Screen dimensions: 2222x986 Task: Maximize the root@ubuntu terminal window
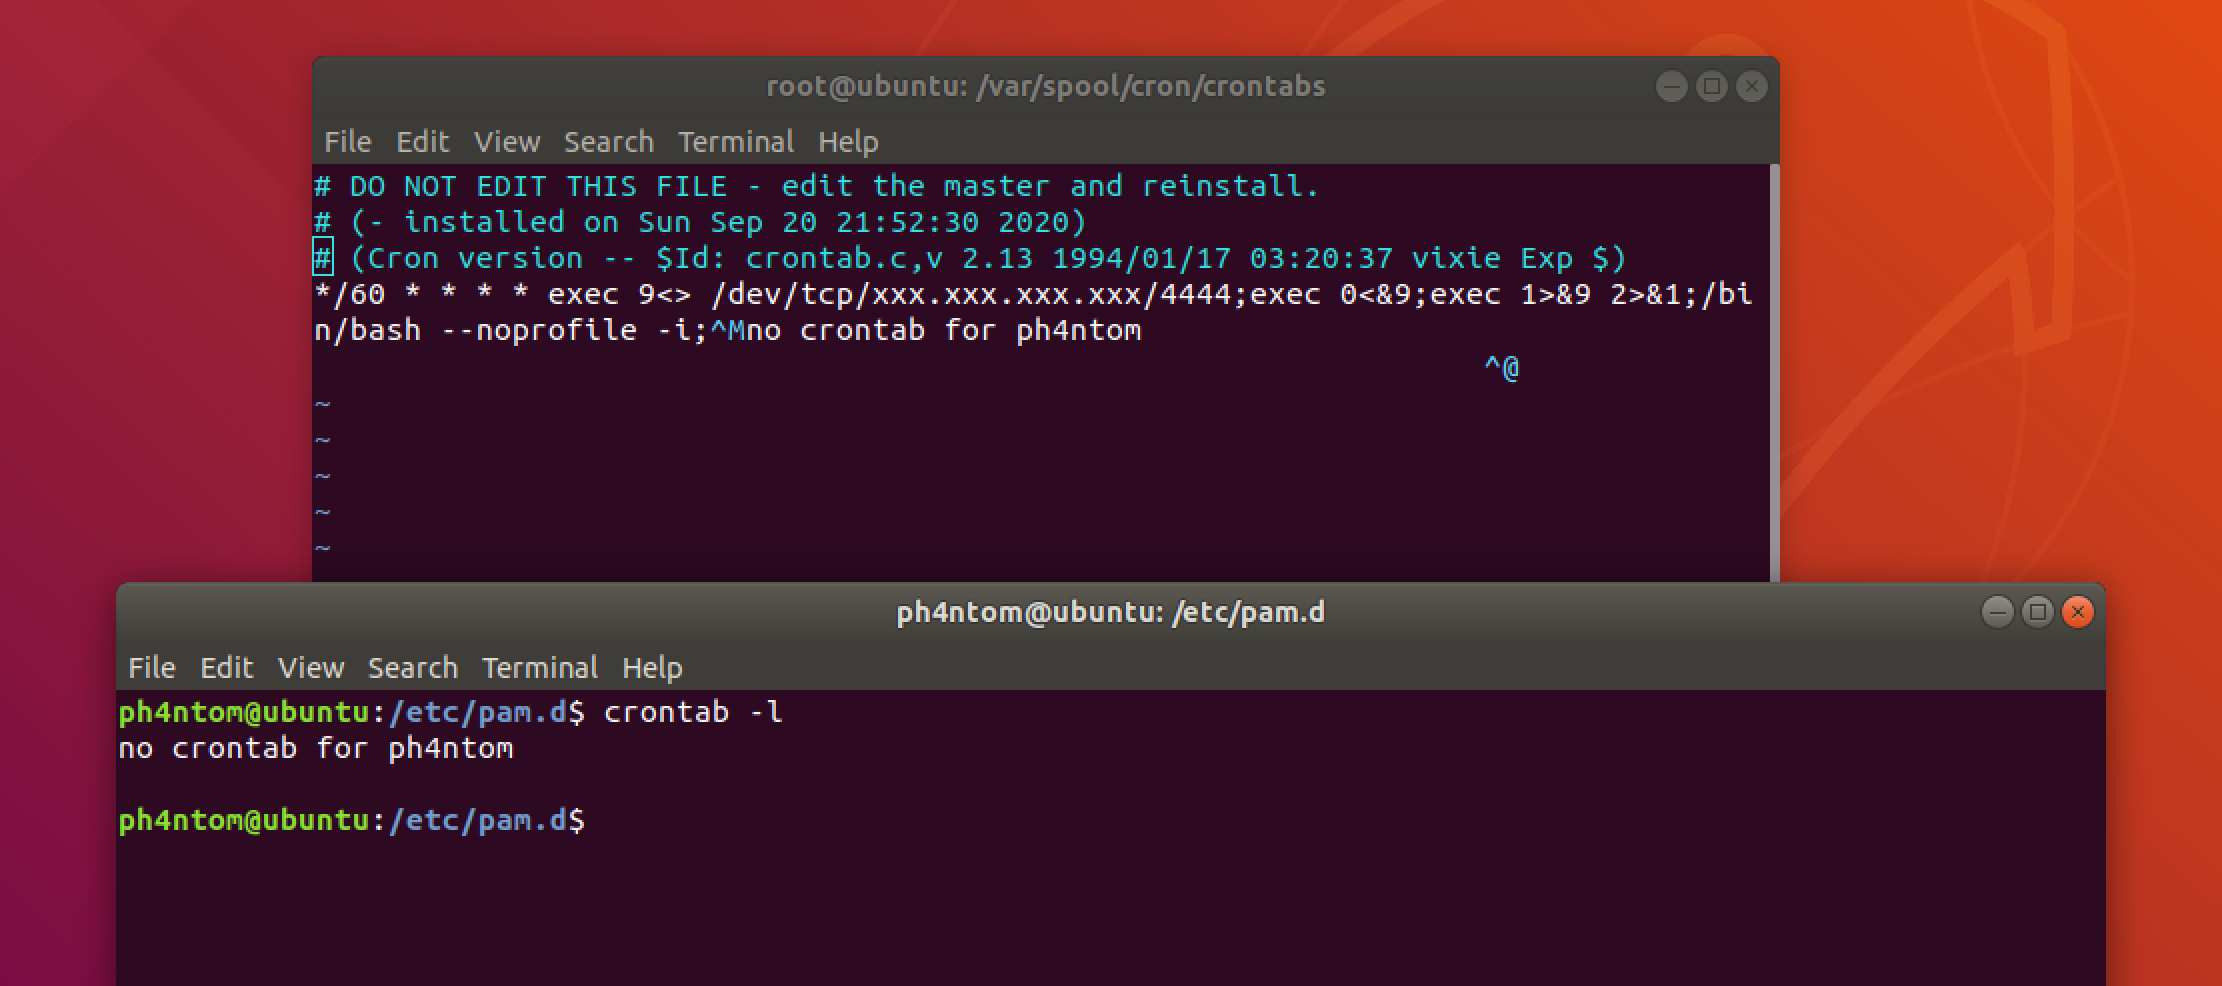coord(1711,87)
